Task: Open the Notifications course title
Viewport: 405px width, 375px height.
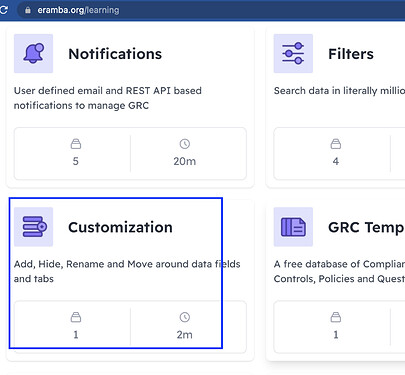Action: click(x=115, y=54)
